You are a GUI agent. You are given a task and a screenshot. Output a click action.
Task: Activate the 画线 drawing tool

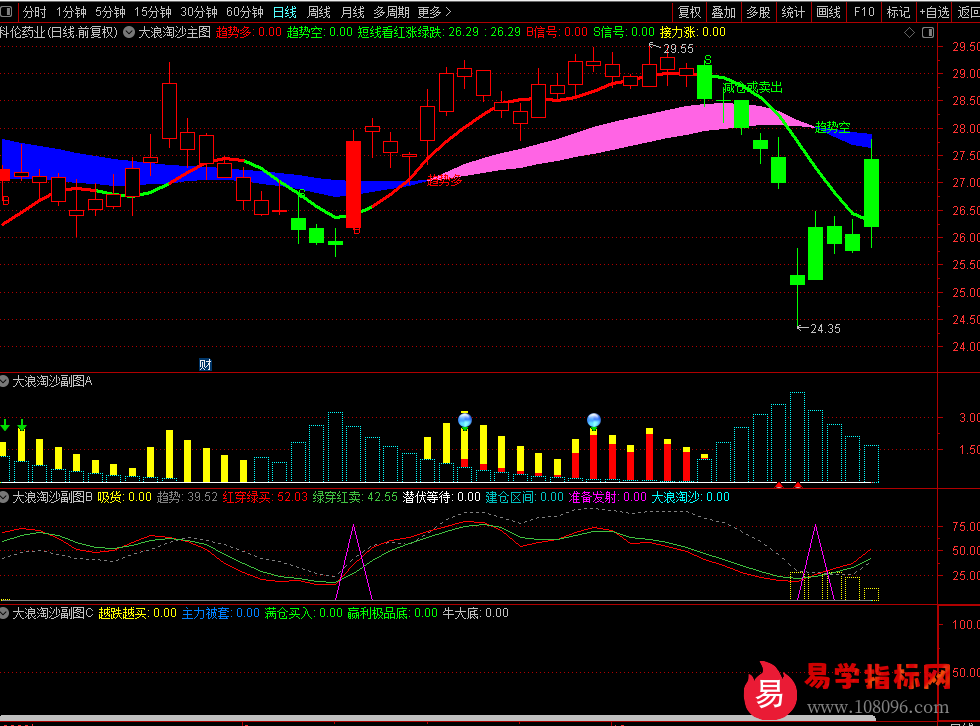tap(828, 12)
